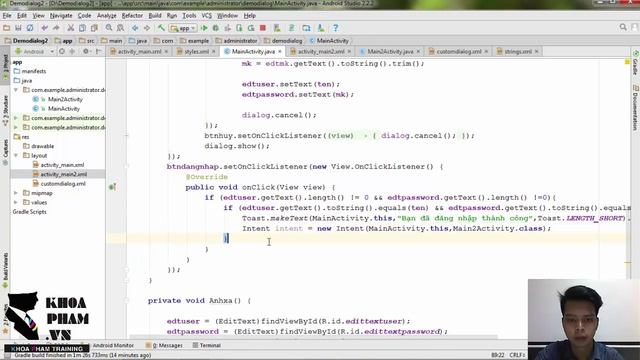Click the Paste toolbar icon
640x360 pixels.
click(94, 28)
